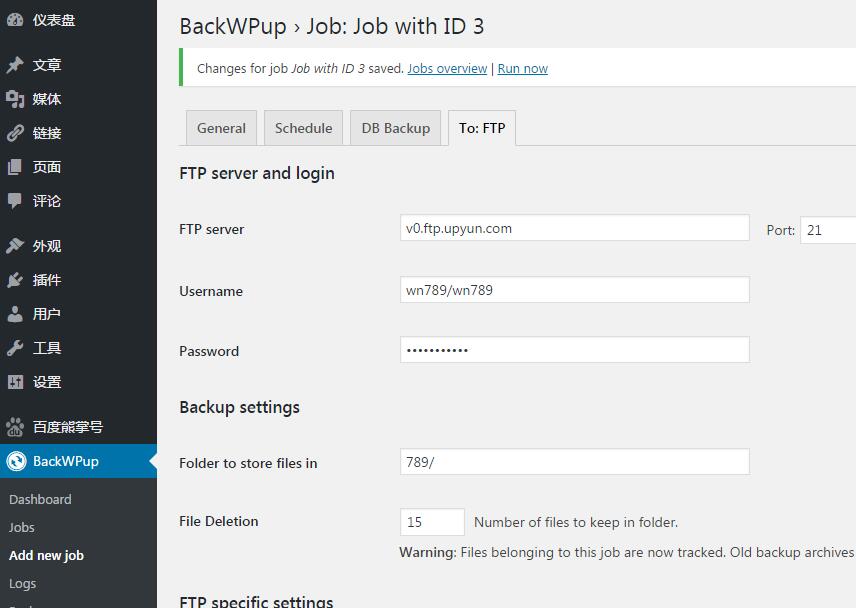Click the plugins plug icon
The height and width of the screenshot is (608, 856).
(x=15, y=280)
